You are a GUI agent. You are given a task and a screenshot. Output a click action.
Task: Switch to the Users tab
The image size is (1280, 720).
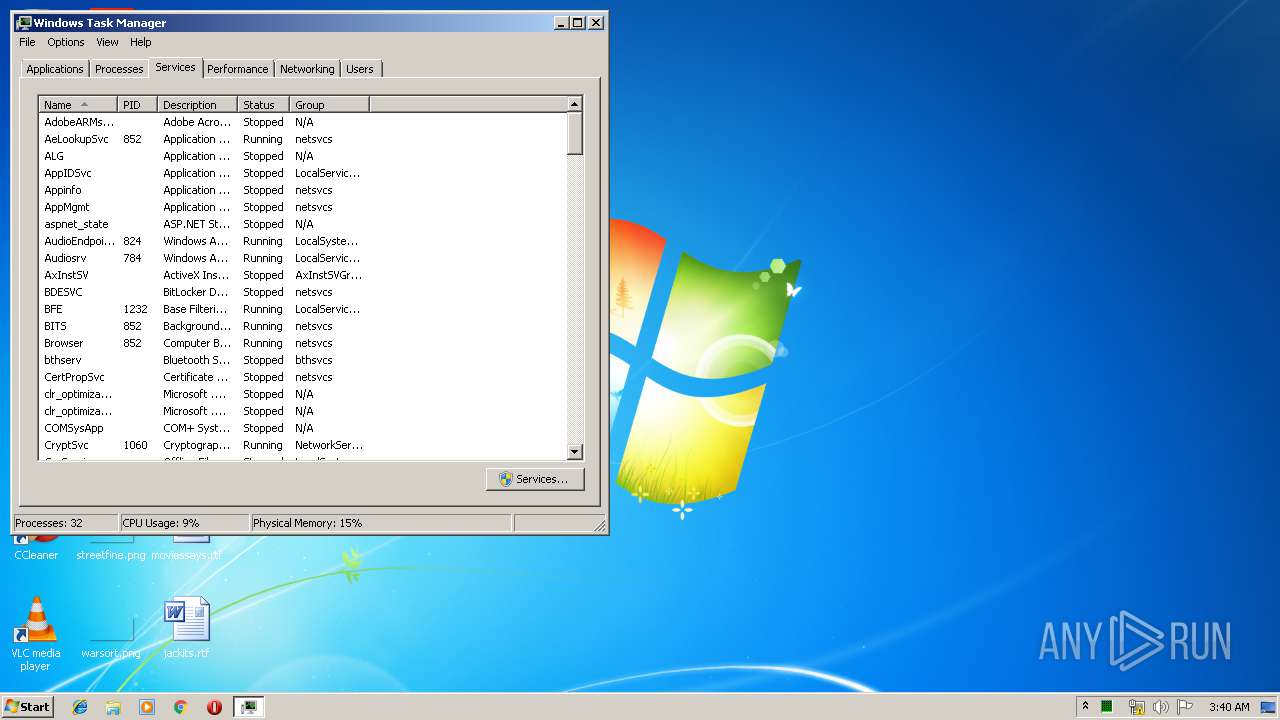click(360, 69)
